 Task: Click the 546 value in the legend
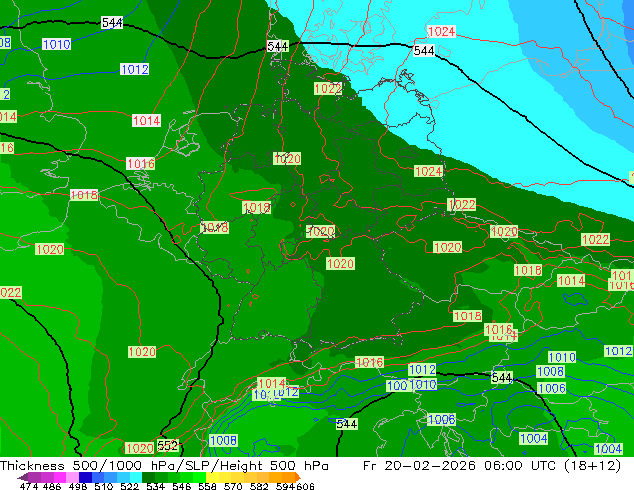(x=182, y=486)
